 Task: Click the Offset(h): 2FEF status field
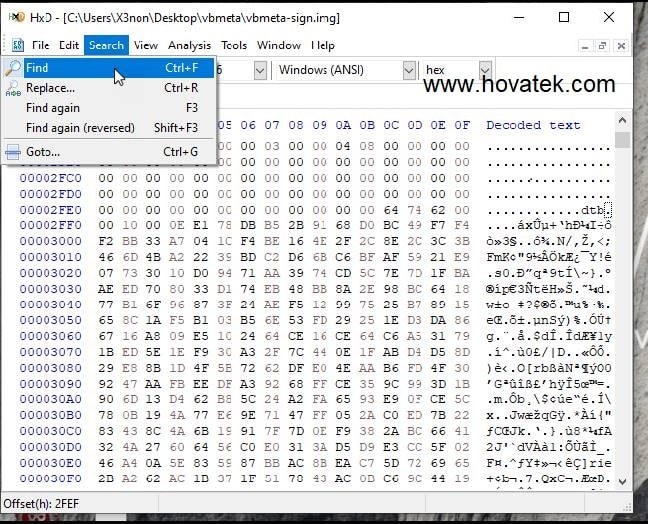point(41,504)
